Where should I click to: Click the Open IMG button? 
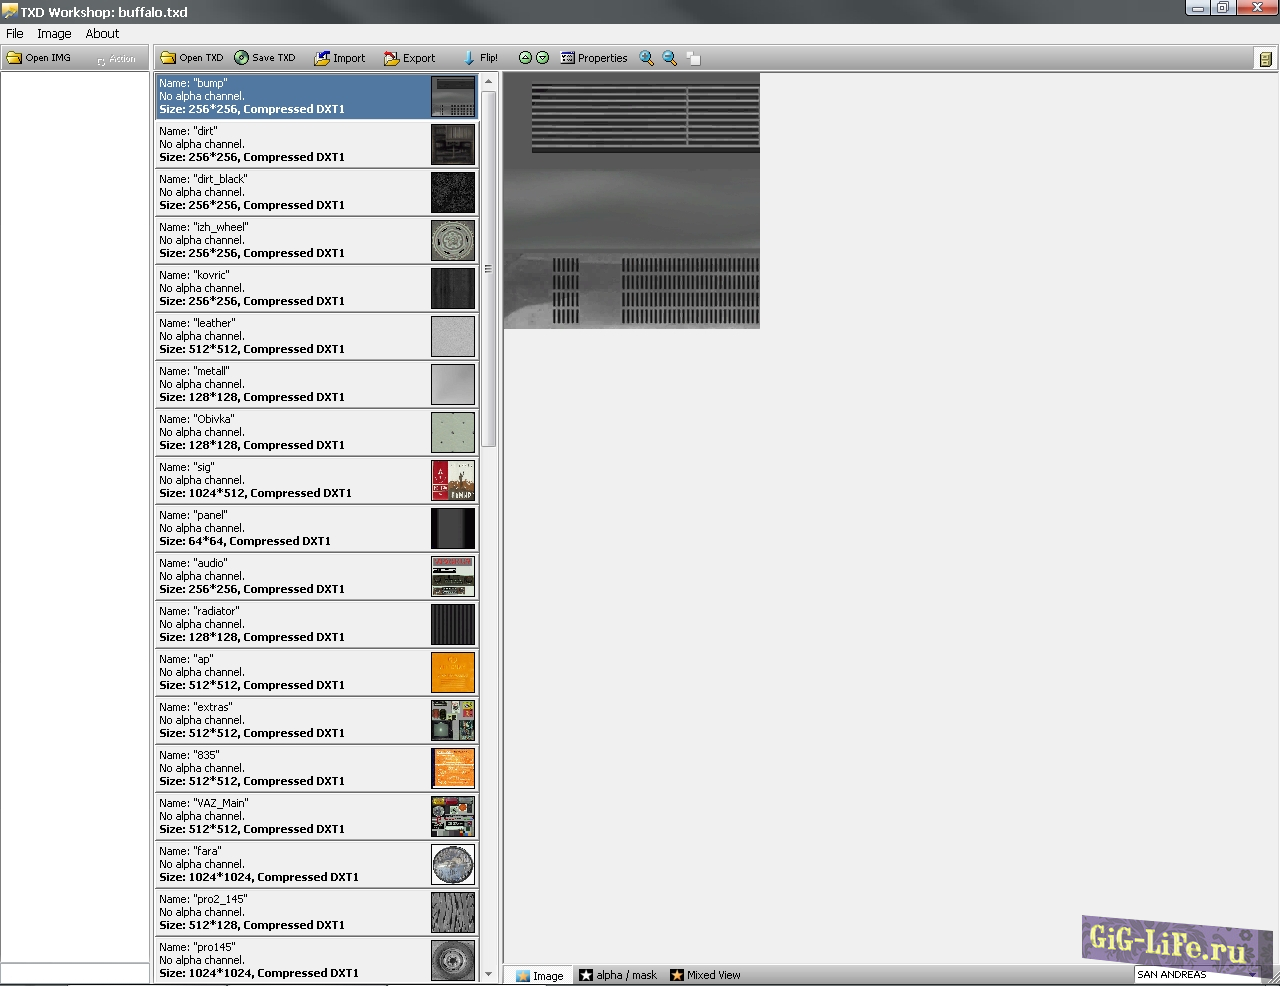39,58
